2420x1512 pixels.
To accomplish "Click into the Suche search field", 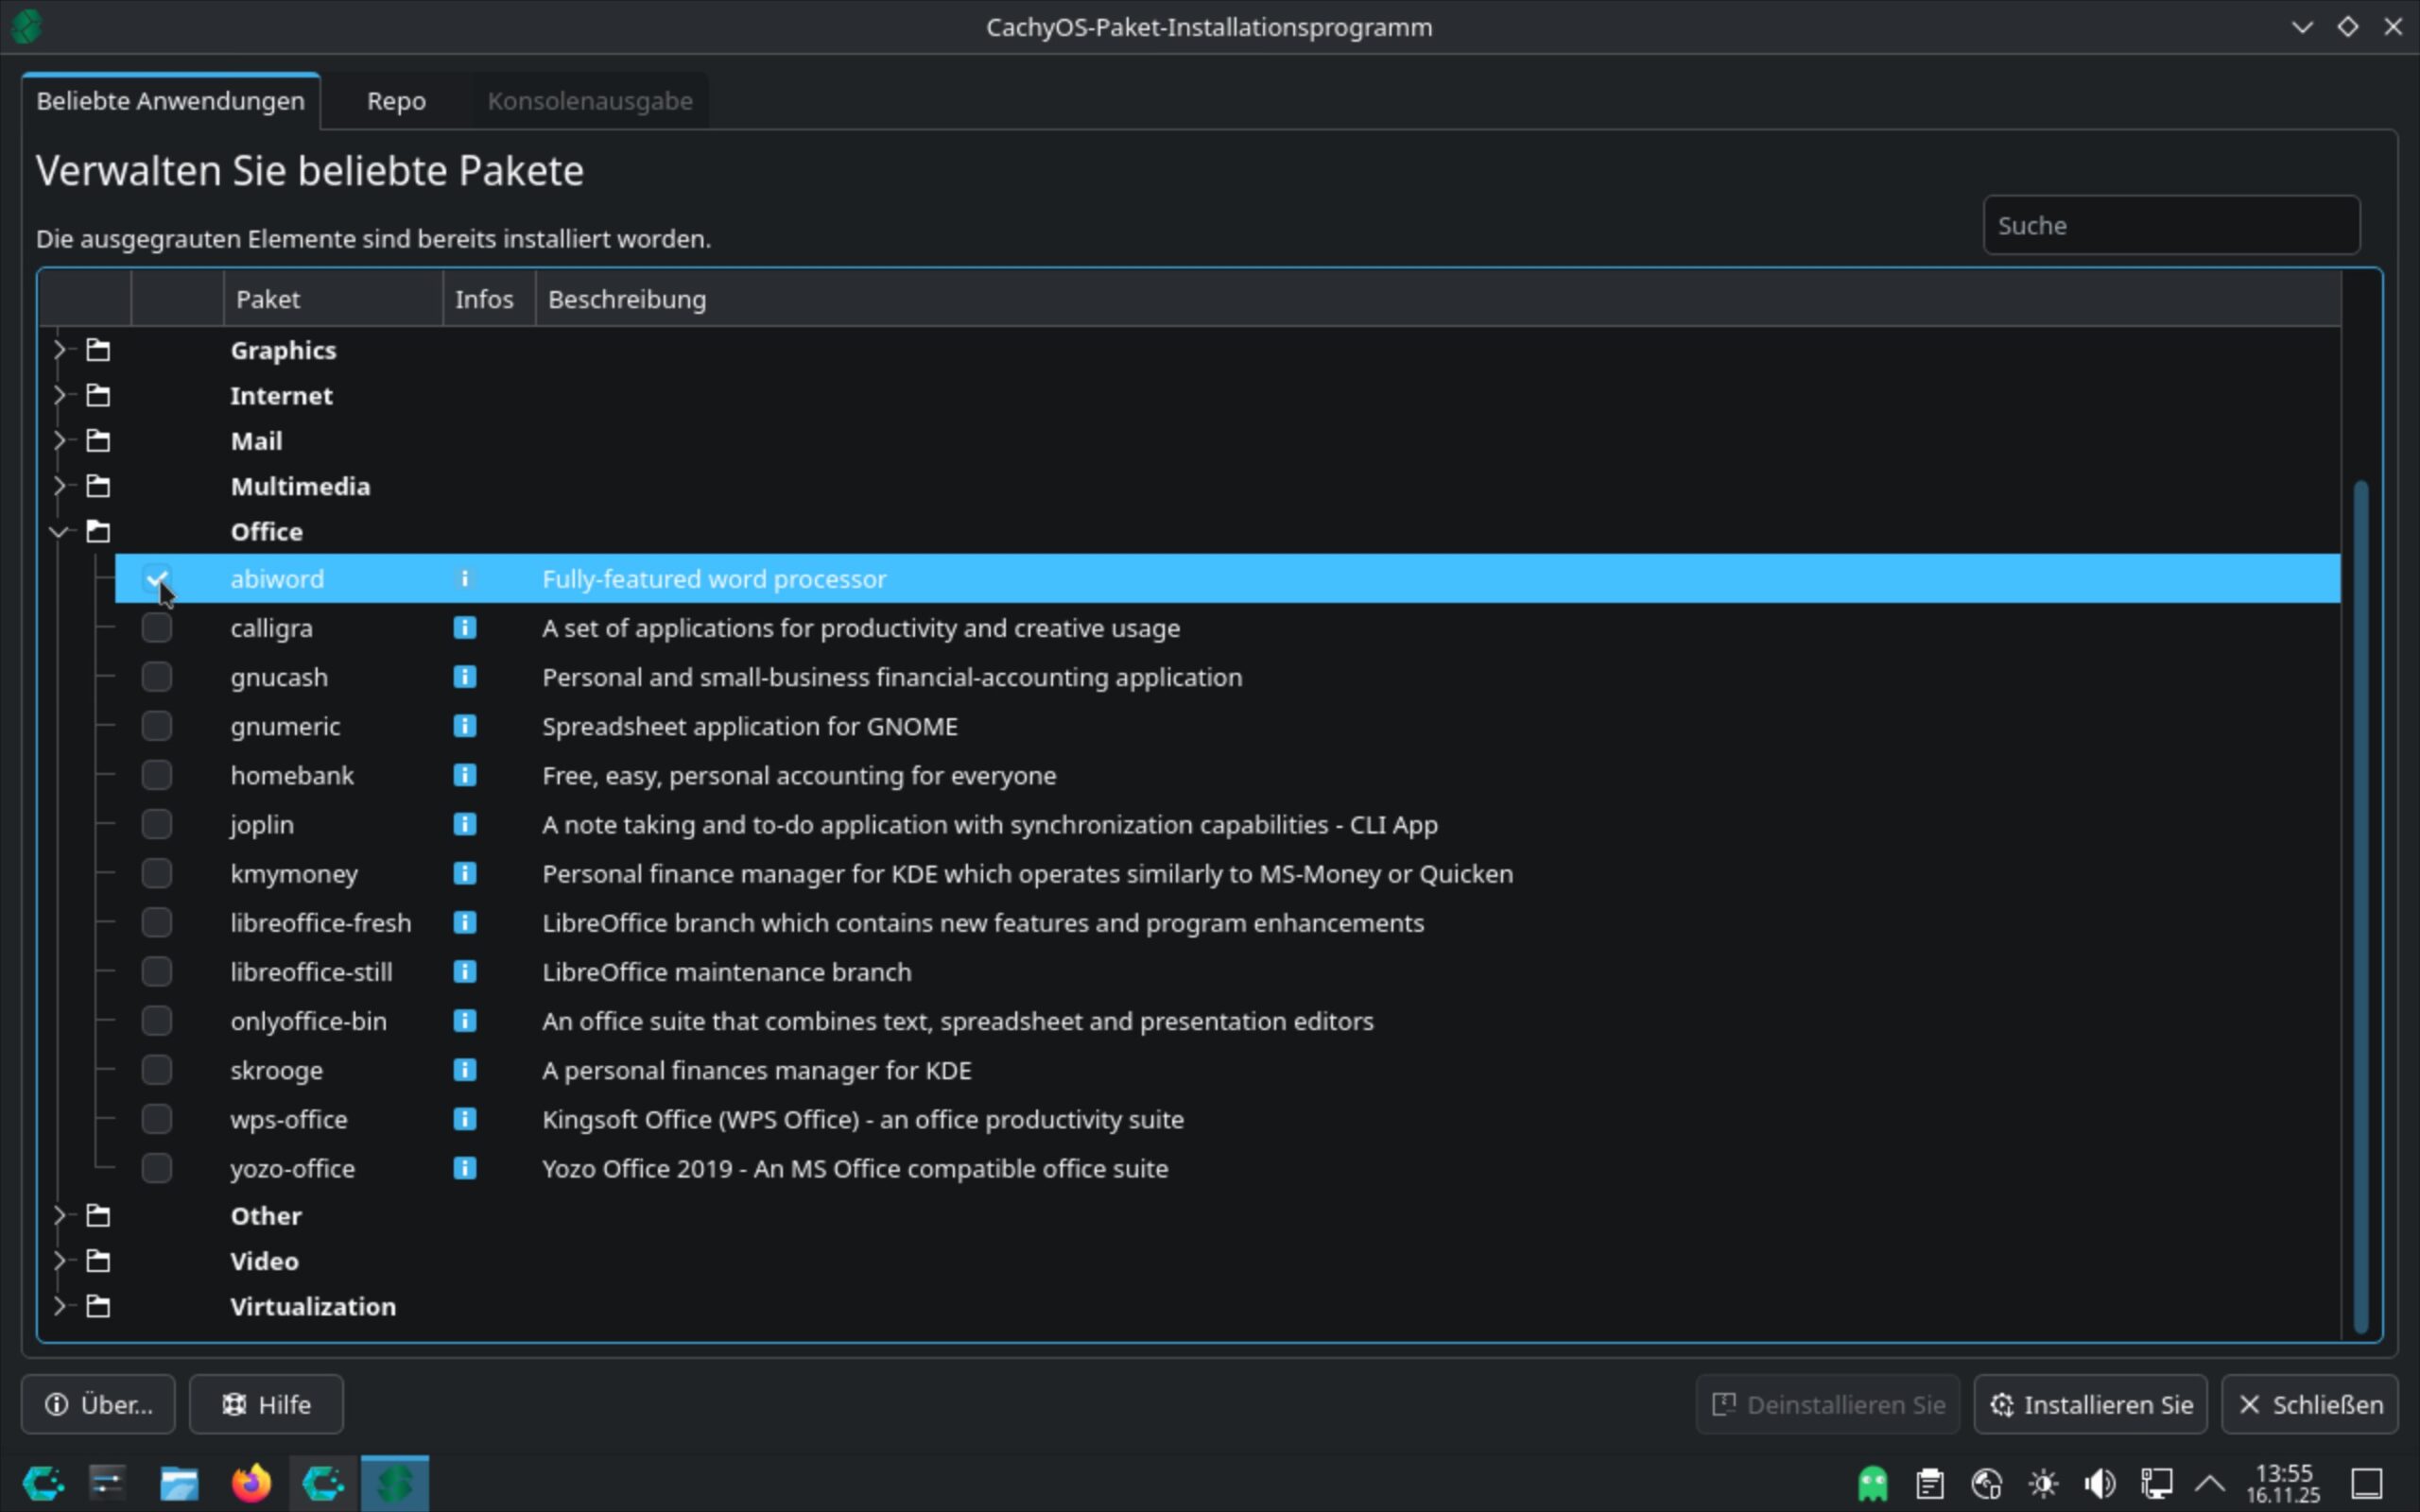I will (2170, 225).
